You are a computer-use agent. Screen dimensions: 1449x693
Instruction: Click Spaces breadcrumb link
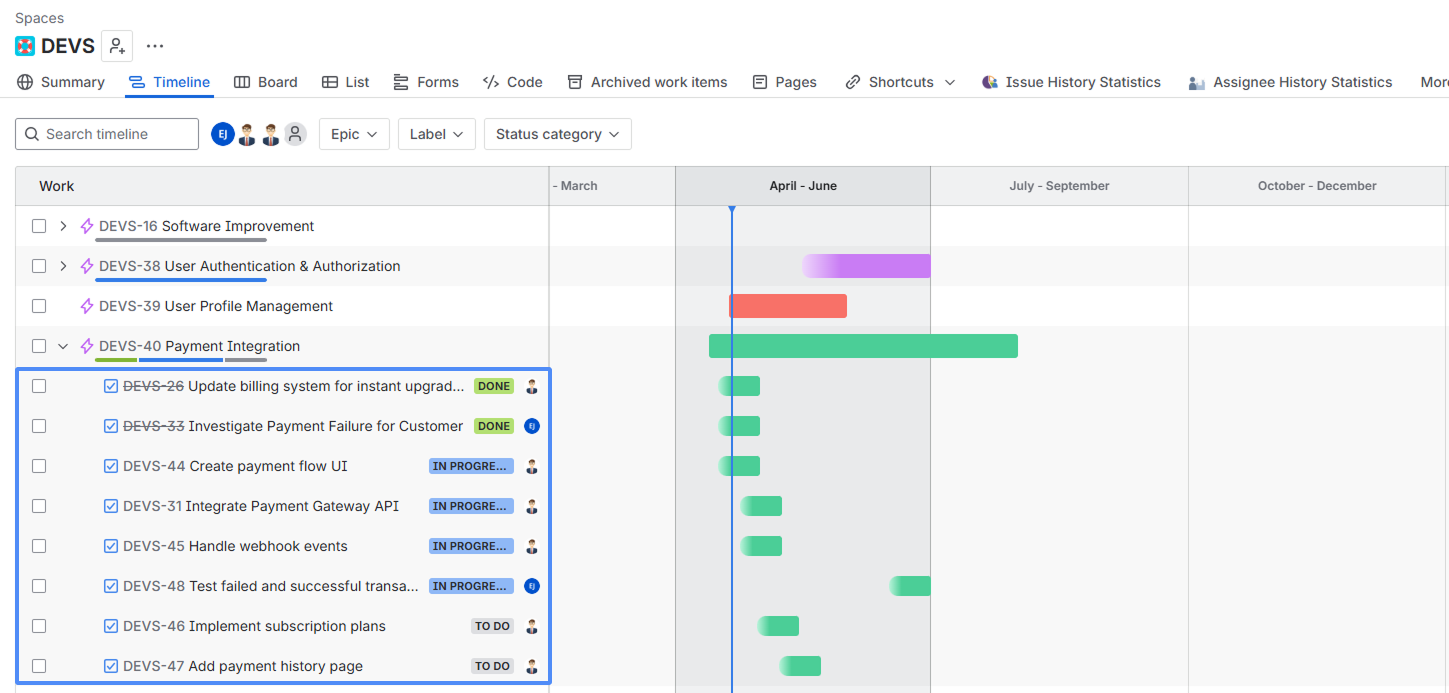point(39,18)
